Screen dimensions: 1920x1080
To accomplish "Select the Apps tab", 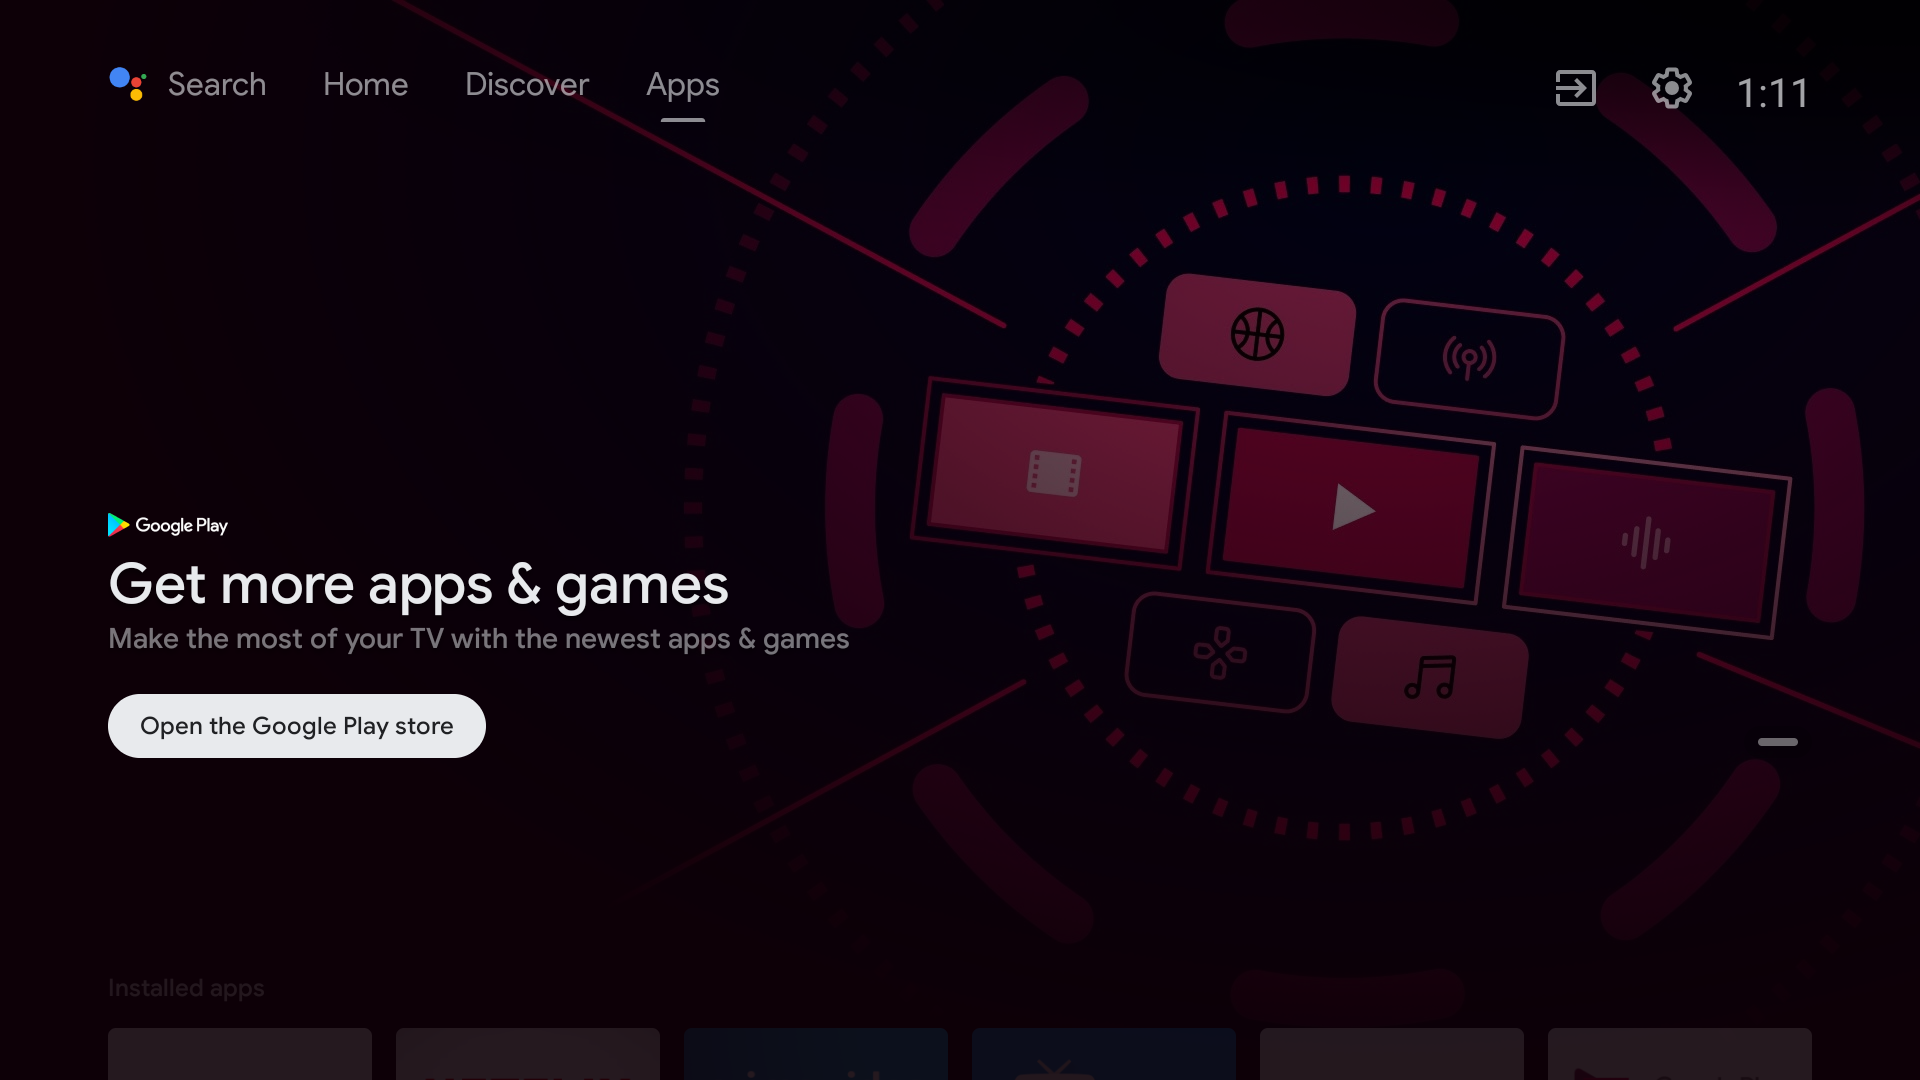I will (682, 83).
